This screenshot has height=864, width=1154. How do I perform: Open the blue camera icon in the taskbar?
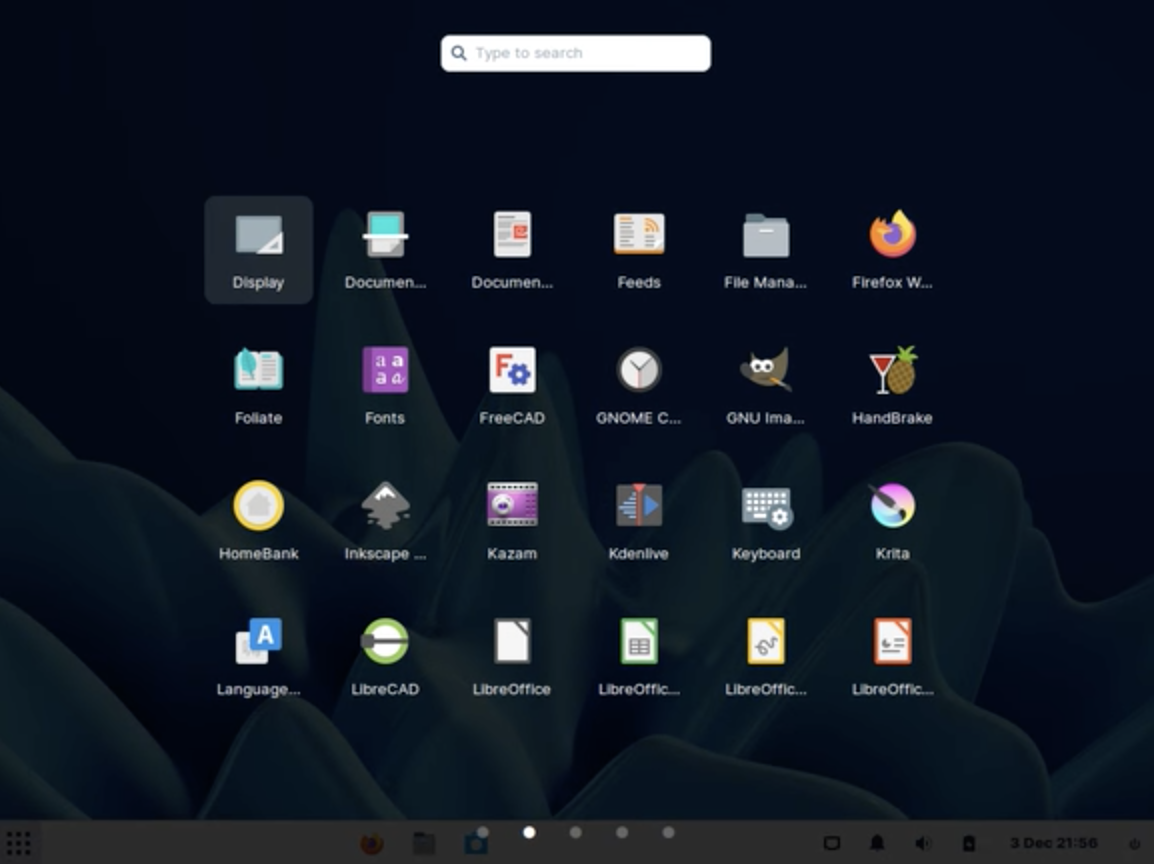(475, 843)
